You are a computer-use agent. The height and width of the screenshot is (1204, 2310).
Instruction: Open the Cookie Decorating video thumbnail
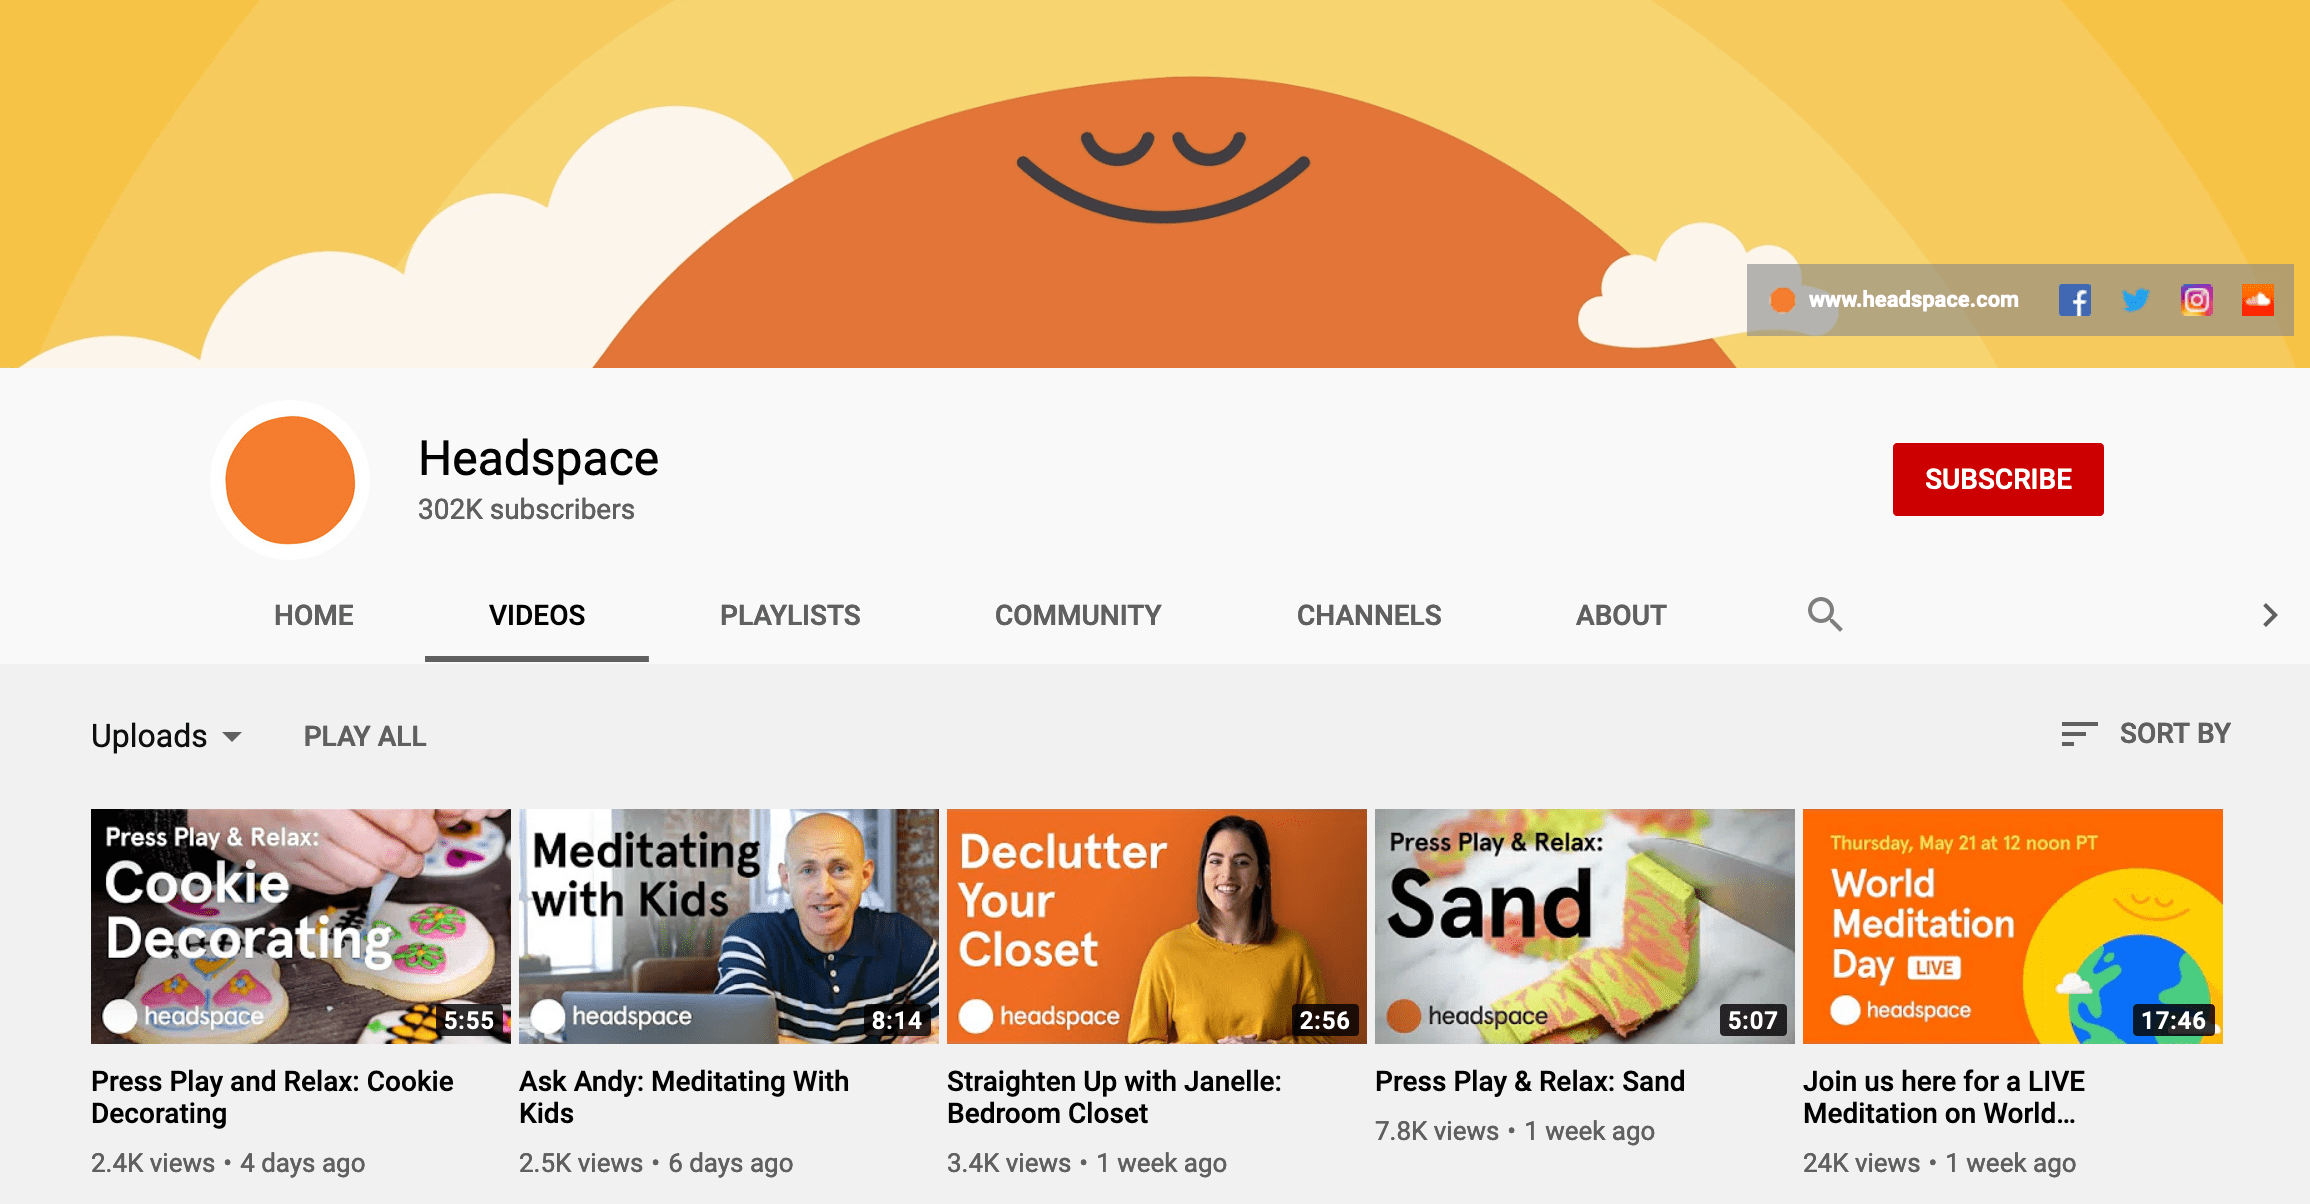[300, 926]
